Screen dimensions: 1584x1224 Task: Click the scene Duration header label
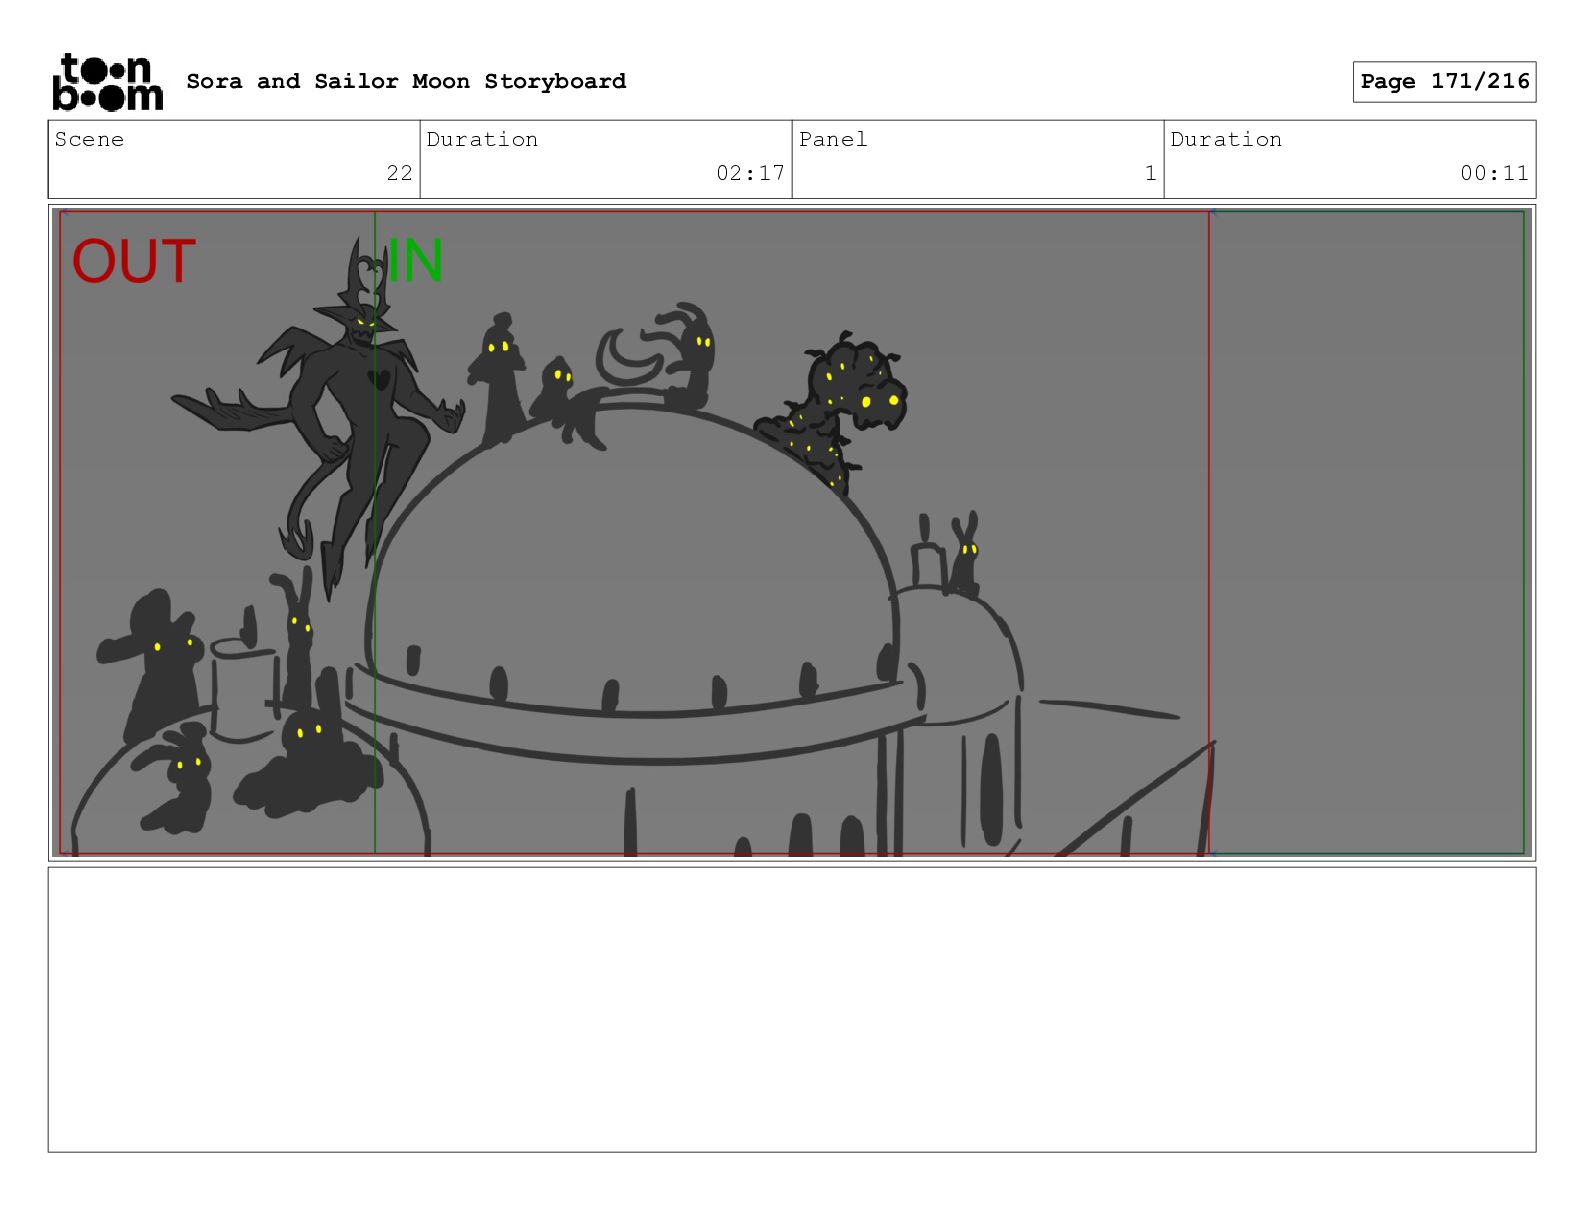482,139
